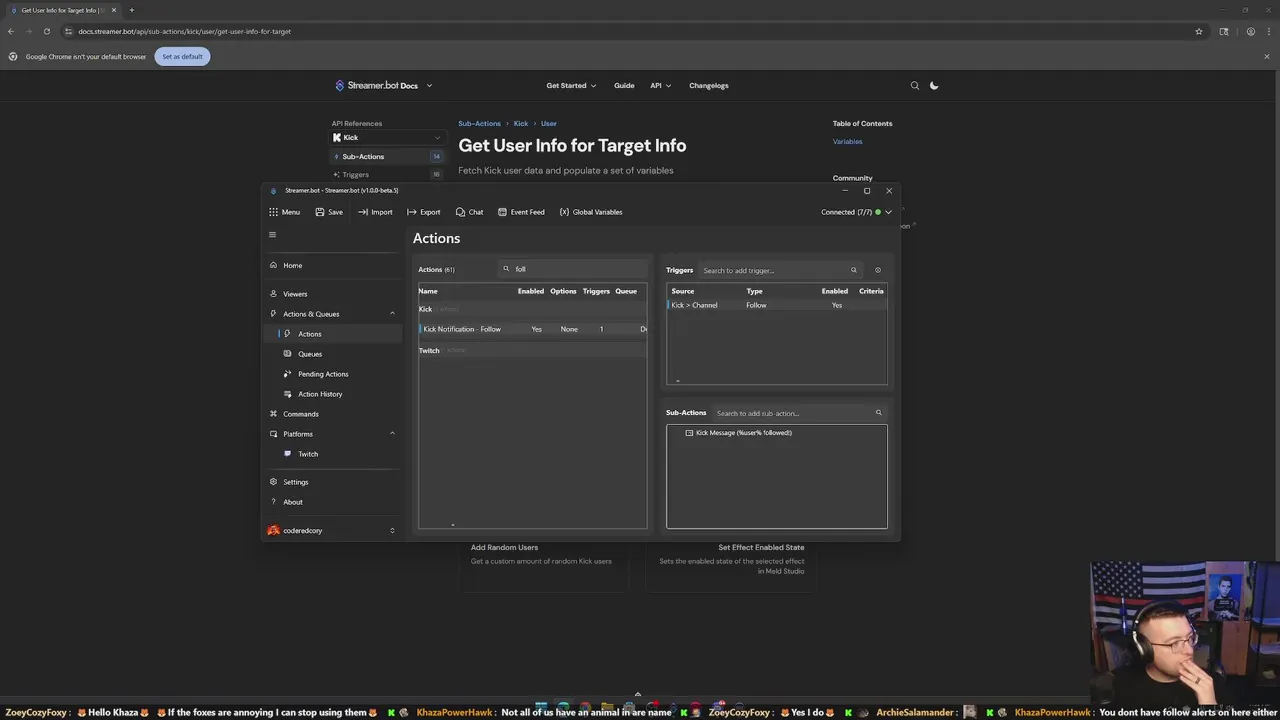This screenshot has height=720, width=1280.
Task: Open the Guide docs link
Action: 624,86
